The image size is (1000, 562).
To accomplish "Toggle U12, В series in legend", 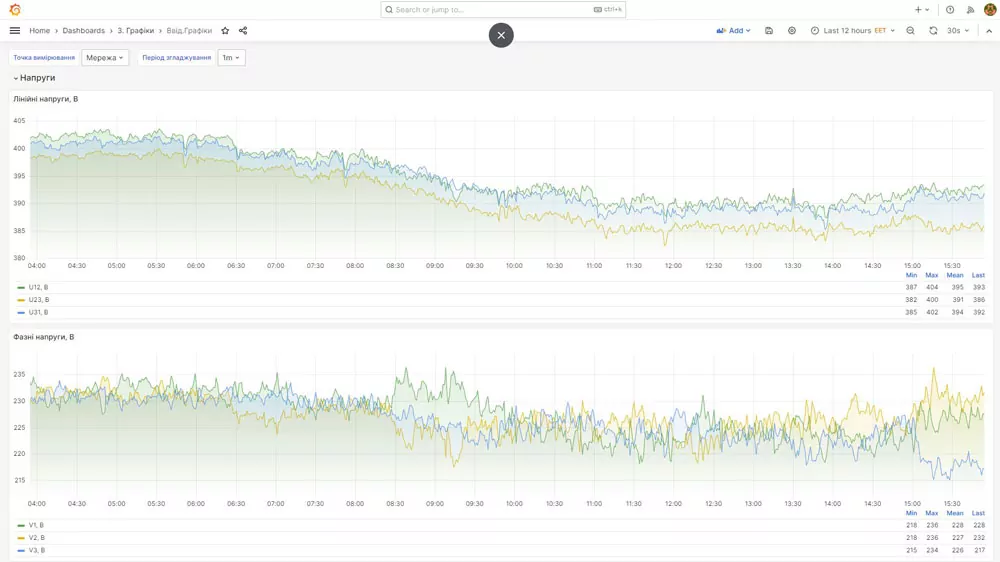I will 38,287.
